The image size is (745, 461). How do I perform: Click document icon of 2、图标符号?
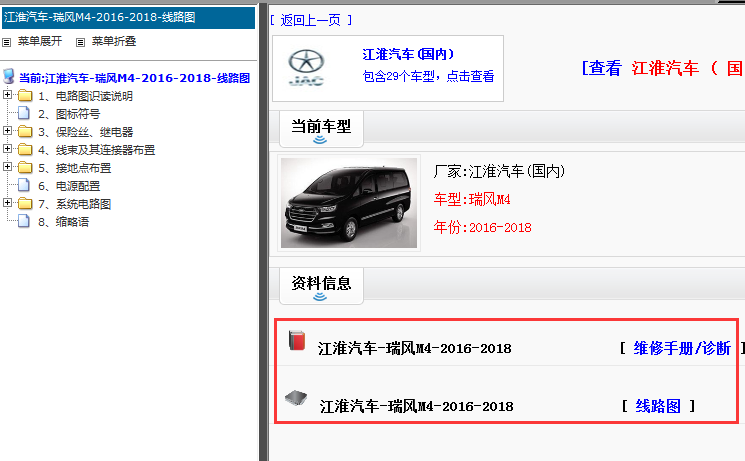coord(24,113)
